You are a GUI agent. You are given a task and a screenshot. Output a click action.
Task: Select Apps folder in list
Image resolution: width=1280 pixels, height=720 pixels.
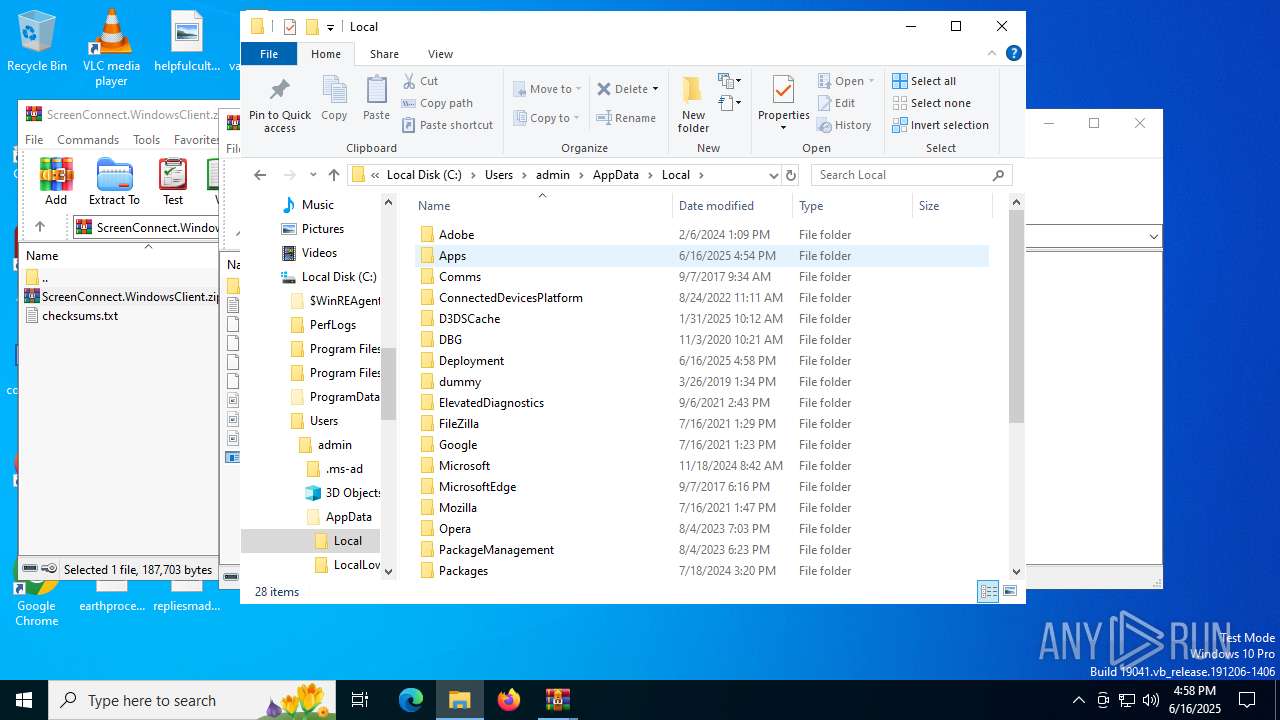click(x=702, y=256)
